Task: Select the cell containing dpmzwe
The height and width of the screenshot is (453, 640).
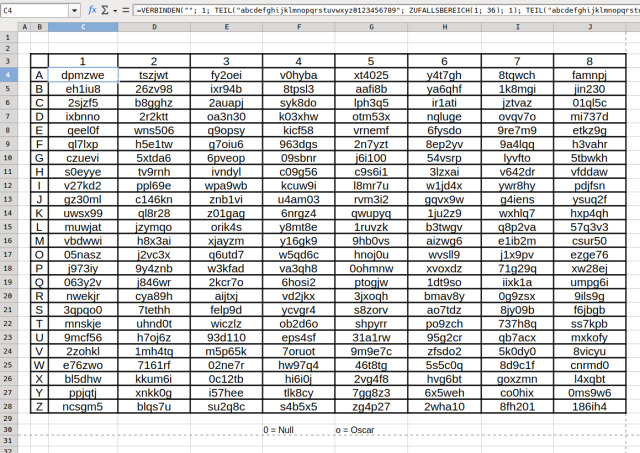Action: pos(83,75)
